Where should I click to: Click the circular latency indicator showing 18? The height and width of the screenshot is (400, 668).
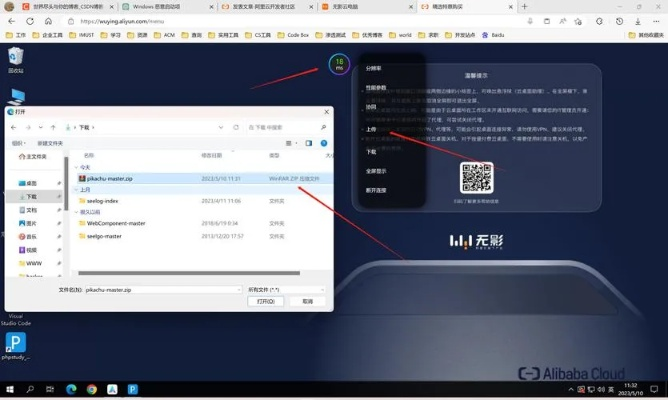339,65
